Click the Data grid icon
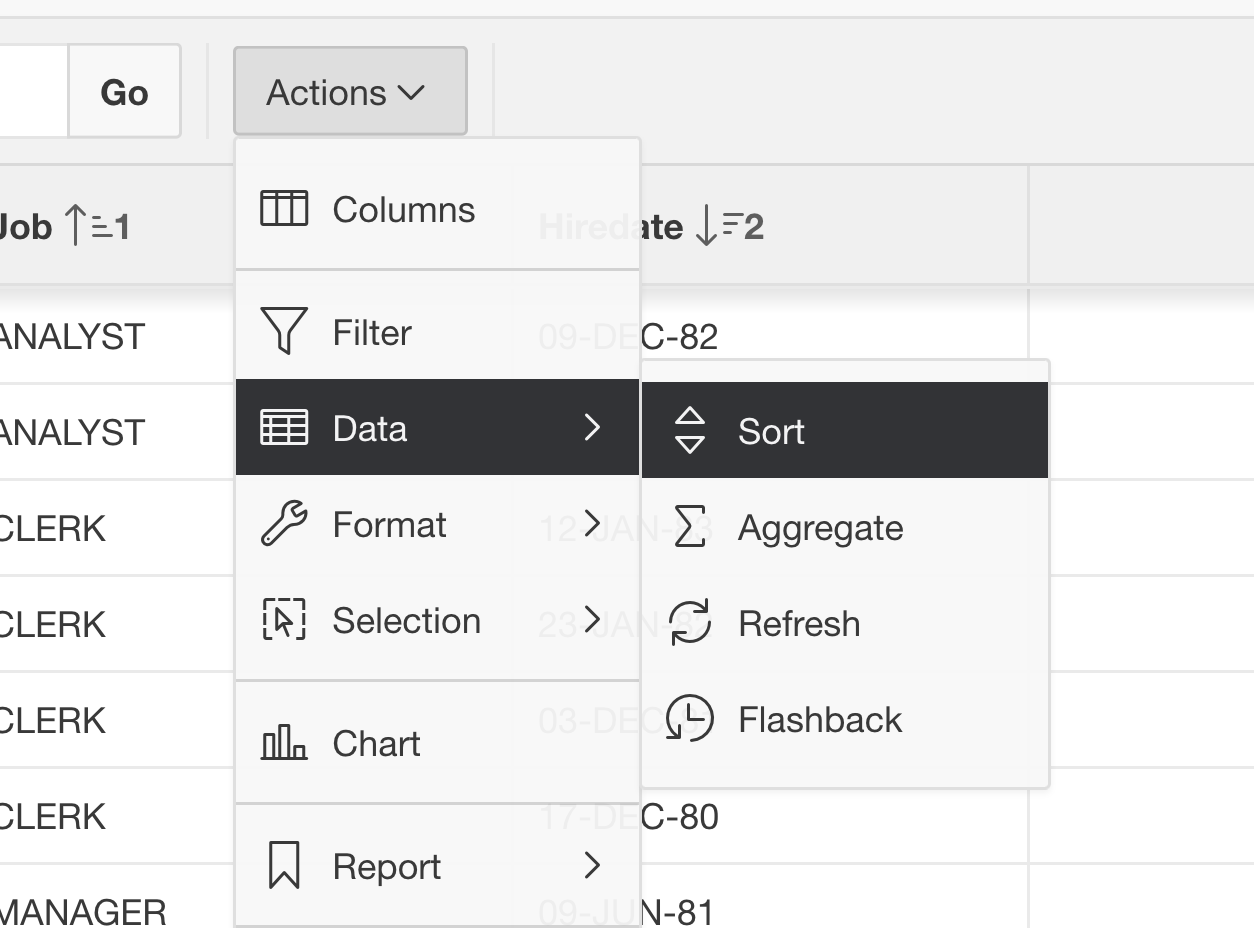The height and width of the screenshot is (928, 1254). point(284,428)
